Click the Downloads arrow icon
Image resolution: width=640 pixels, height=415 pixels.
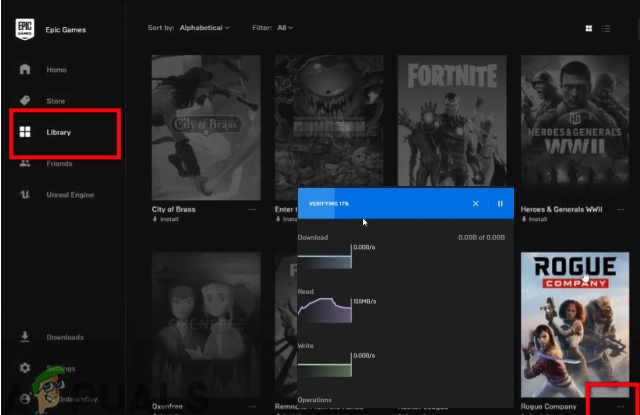coord(25,337)
